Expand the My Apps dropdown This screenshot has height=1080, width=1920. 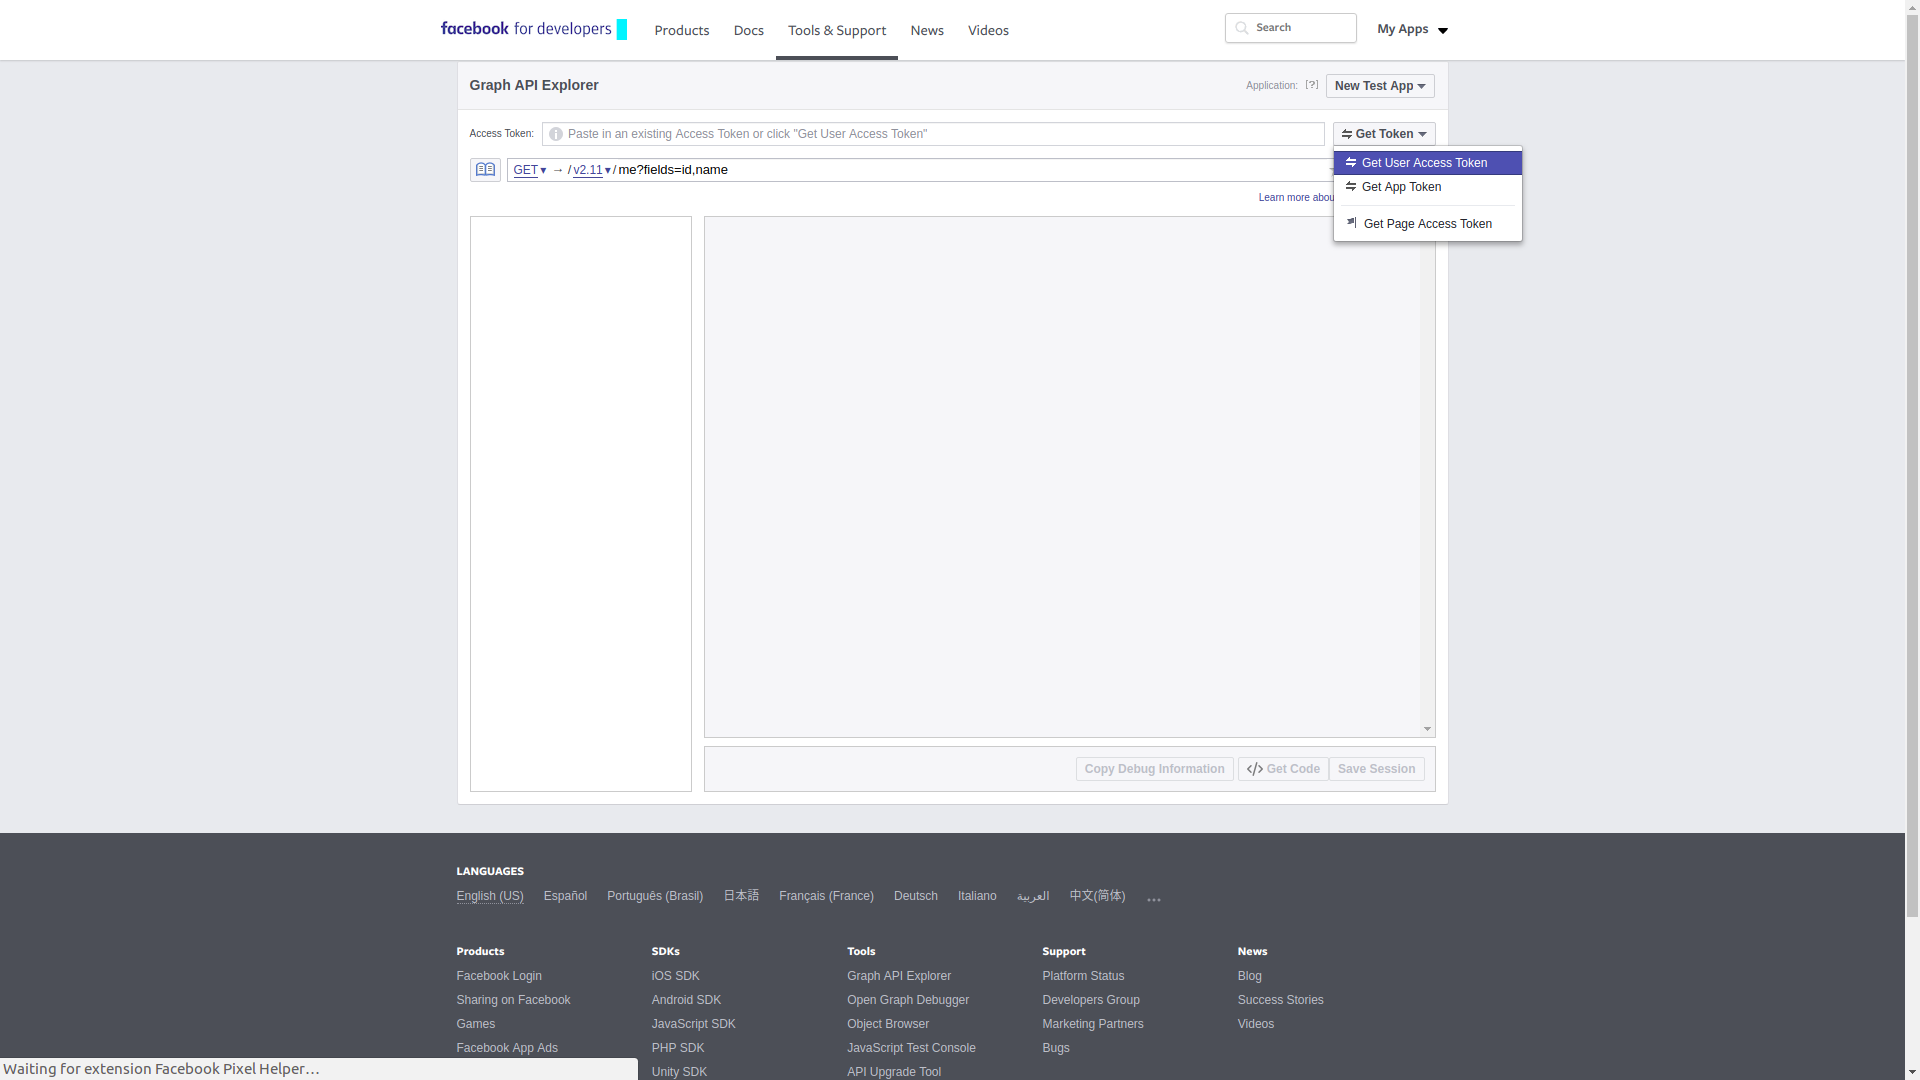(x=1412, y=29)
